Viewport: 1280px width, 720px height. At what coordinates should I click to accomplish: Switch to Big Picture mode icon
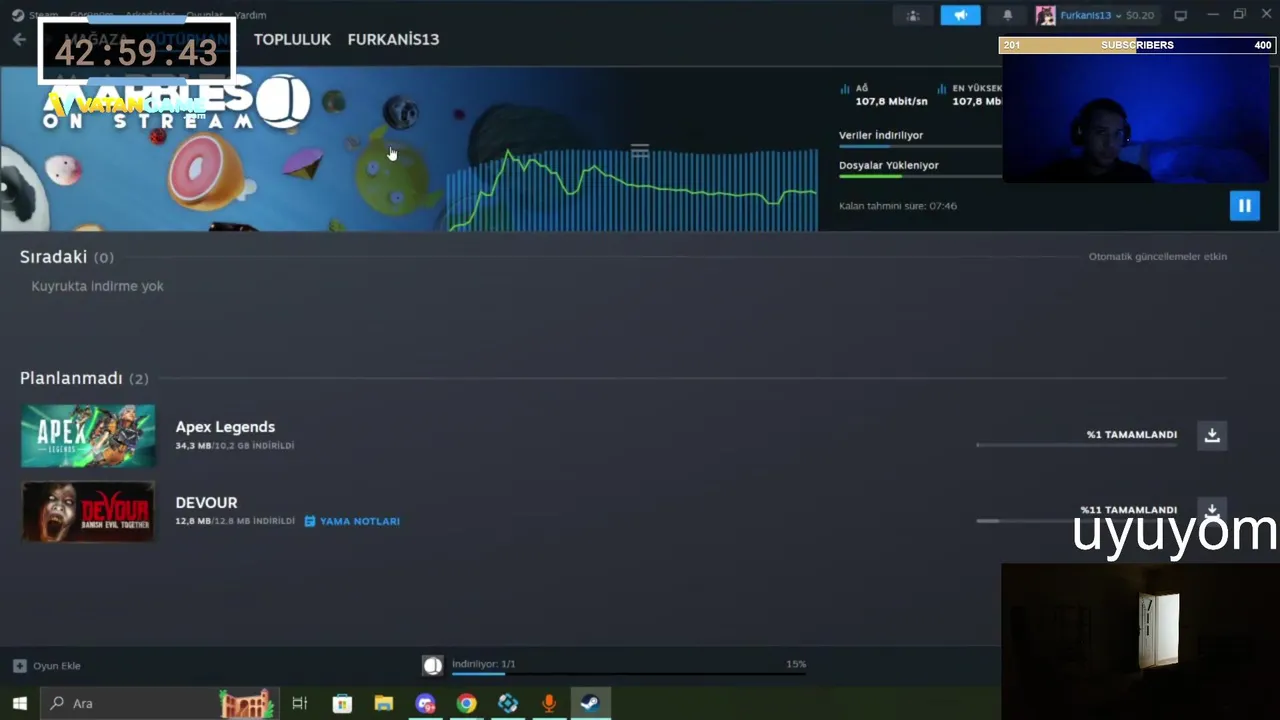[x=1180, y=15]
